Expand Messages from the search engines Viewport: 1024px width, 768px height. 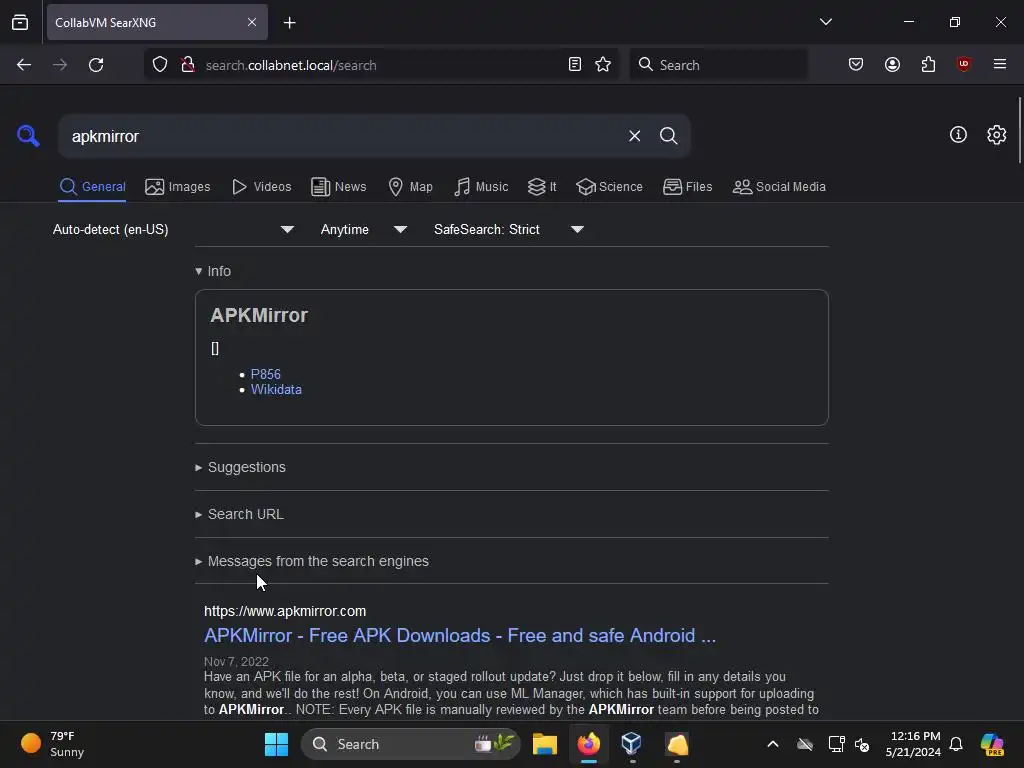point(312,562)
